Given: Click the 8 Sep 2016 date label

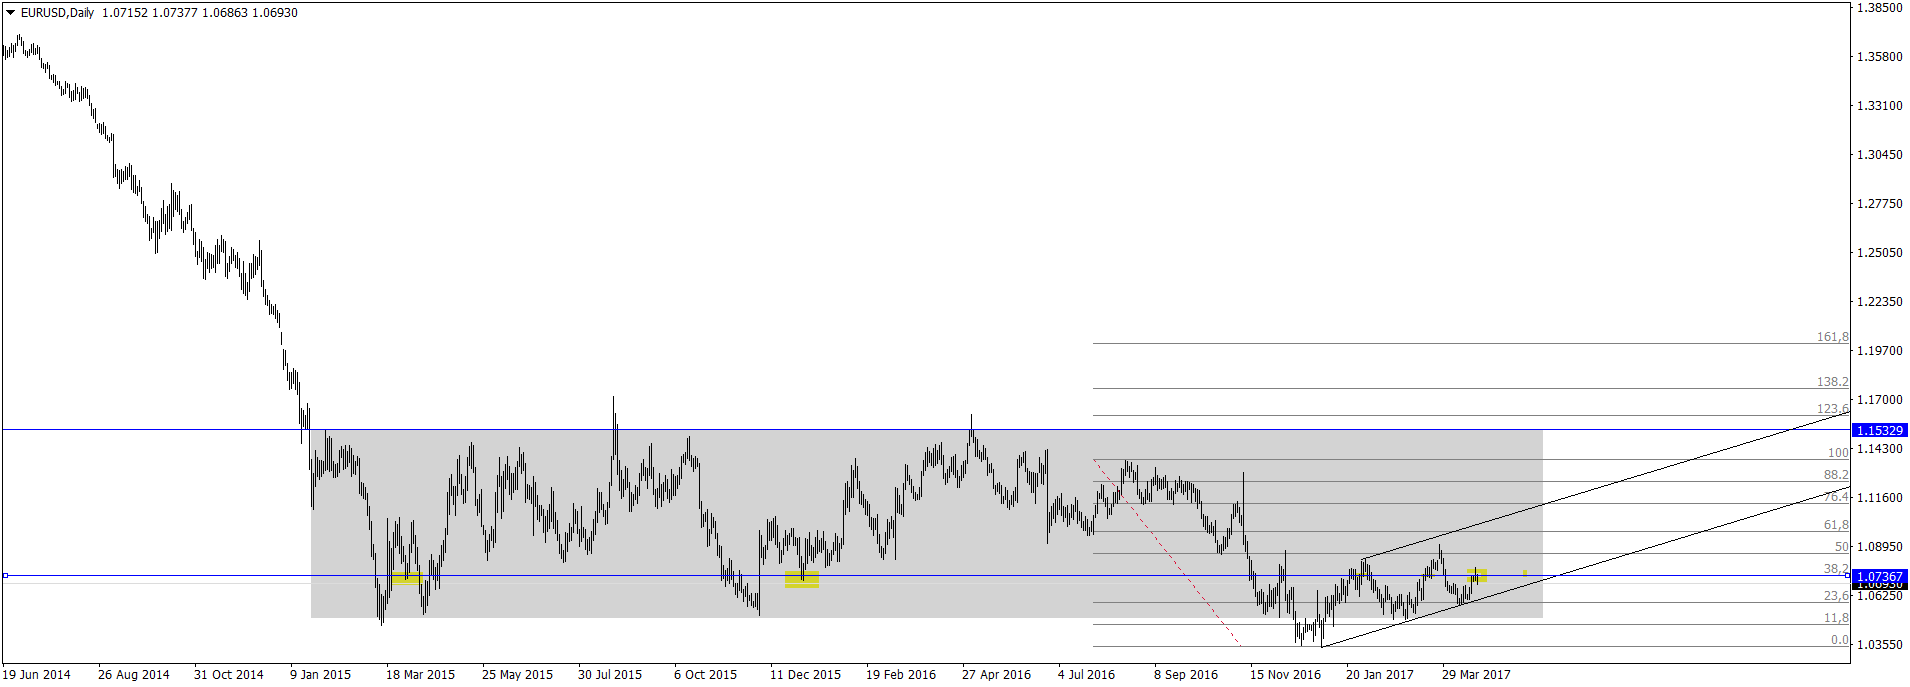Looking at the screenshot, I should coord(1186,675).
